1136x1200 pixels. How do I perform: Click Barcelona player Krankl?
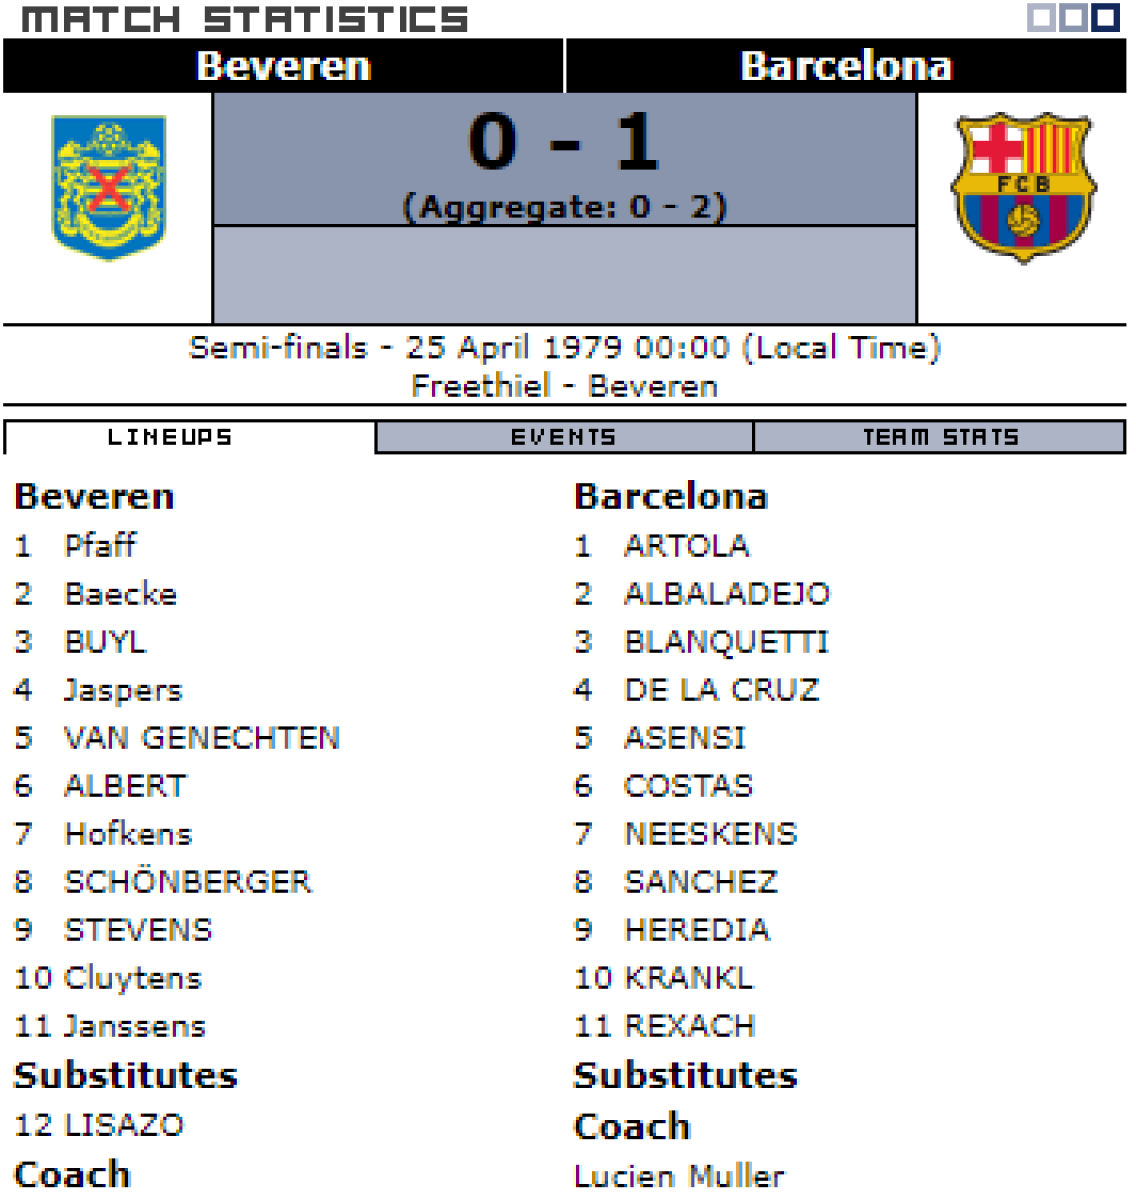pos(688,978)
